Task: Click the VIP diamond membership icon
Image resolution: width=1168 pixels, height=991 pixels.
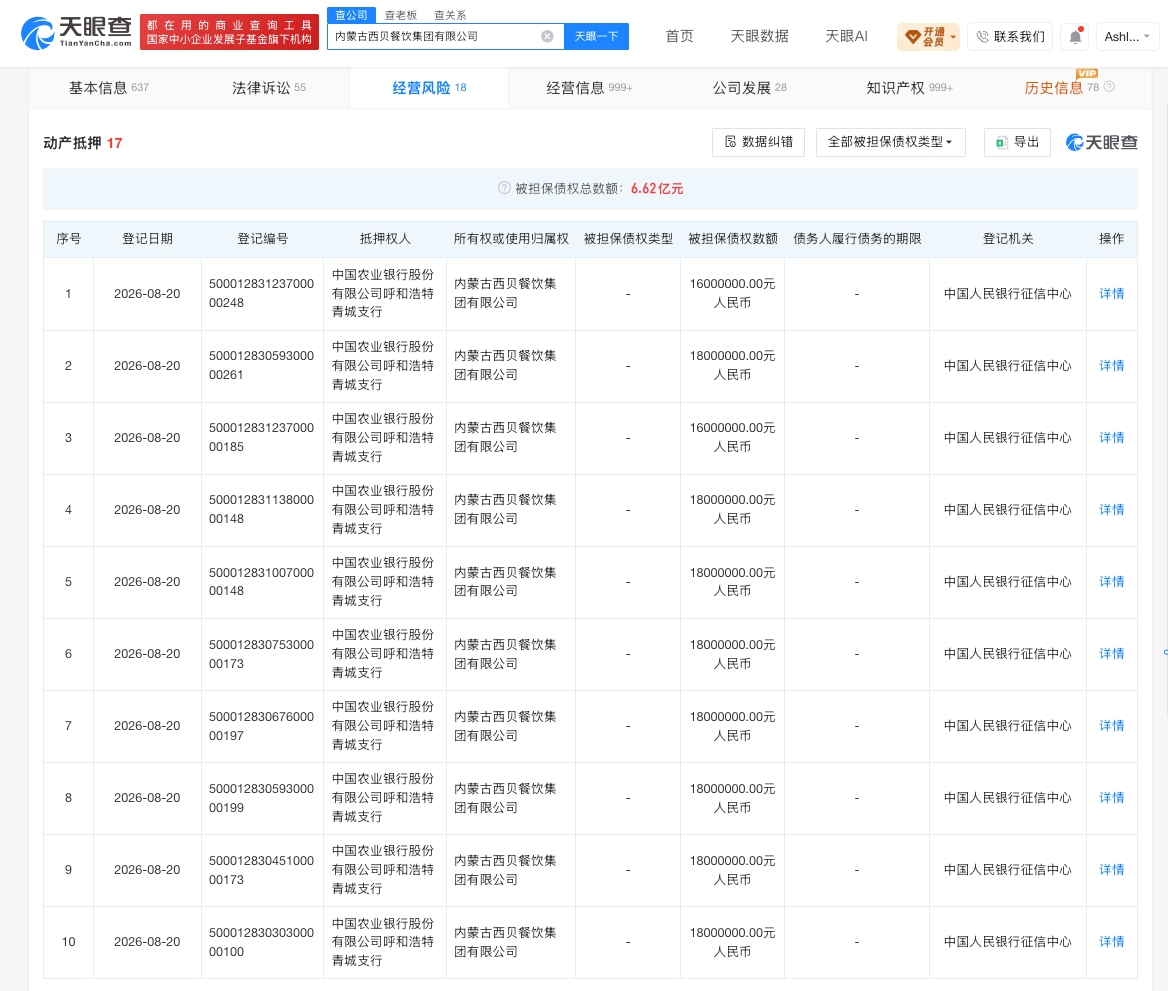Action: click(x=912, y=37)
